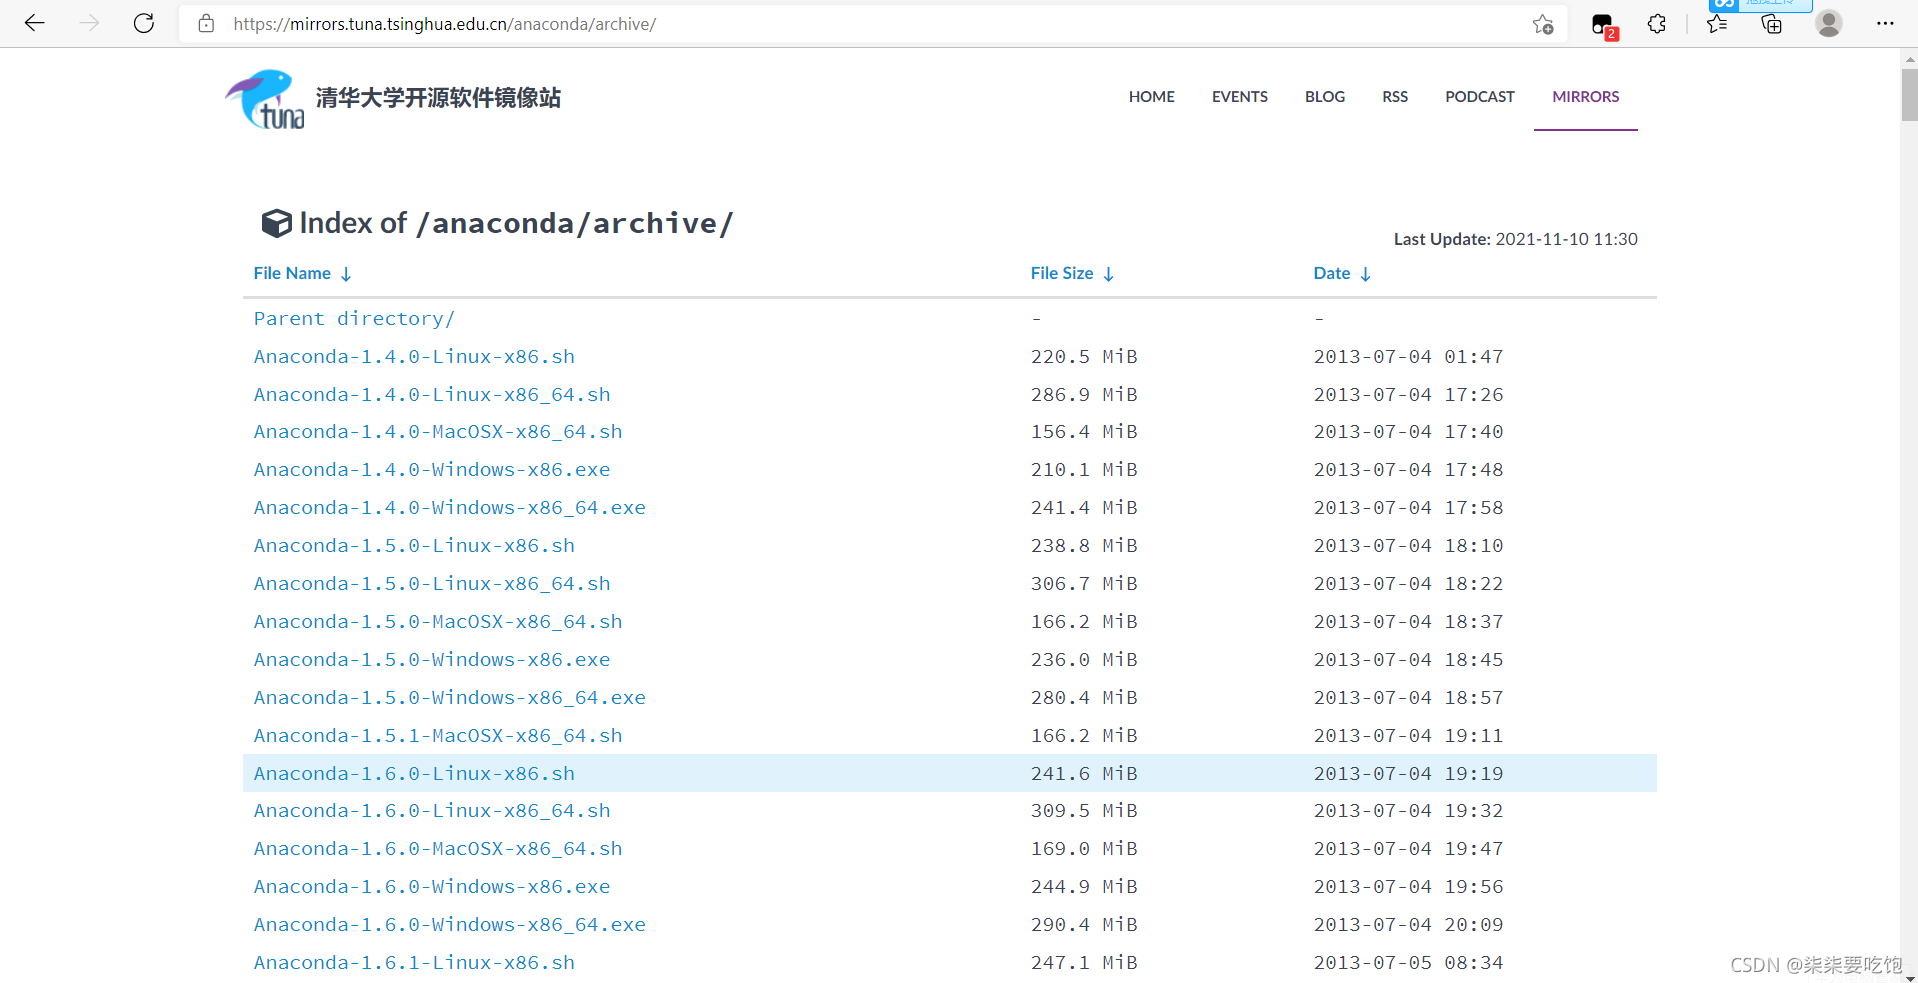Image resolution: width=1918 pixels, height=983 pixels.
Task: Sort by Date column
Action: click(1342, 273)
